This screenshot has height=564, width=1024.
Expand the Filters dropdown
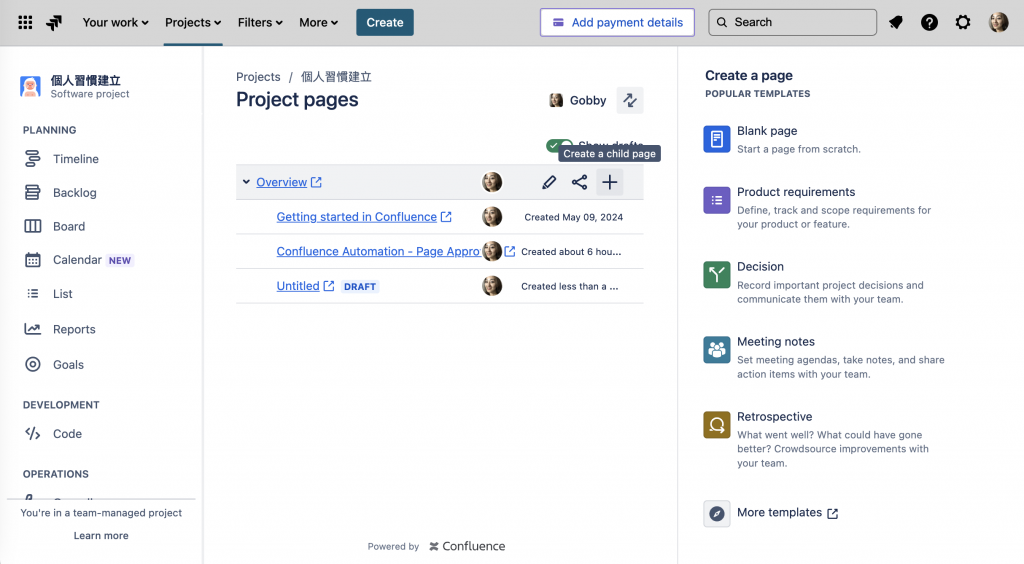pos(260,23)
